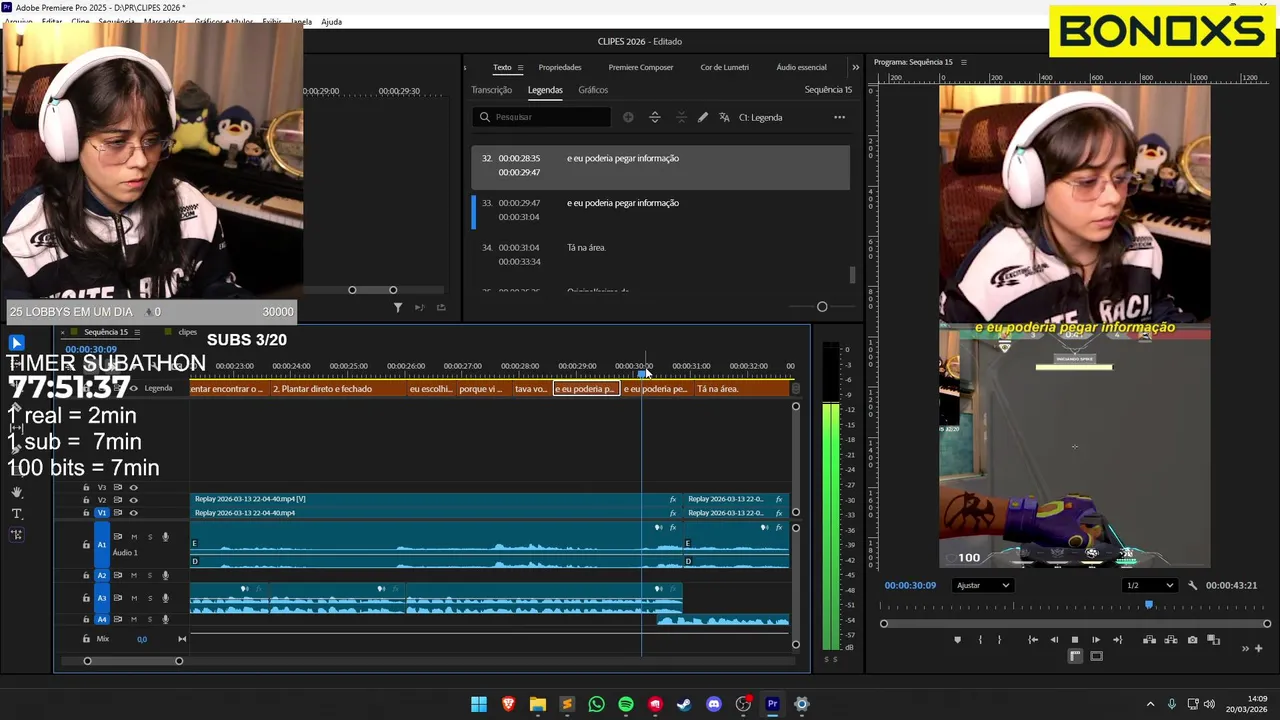This screenshot has width=1280, height=720.
Task: Open the C1: Legenda caption track selector
Action: click(760, 117)
